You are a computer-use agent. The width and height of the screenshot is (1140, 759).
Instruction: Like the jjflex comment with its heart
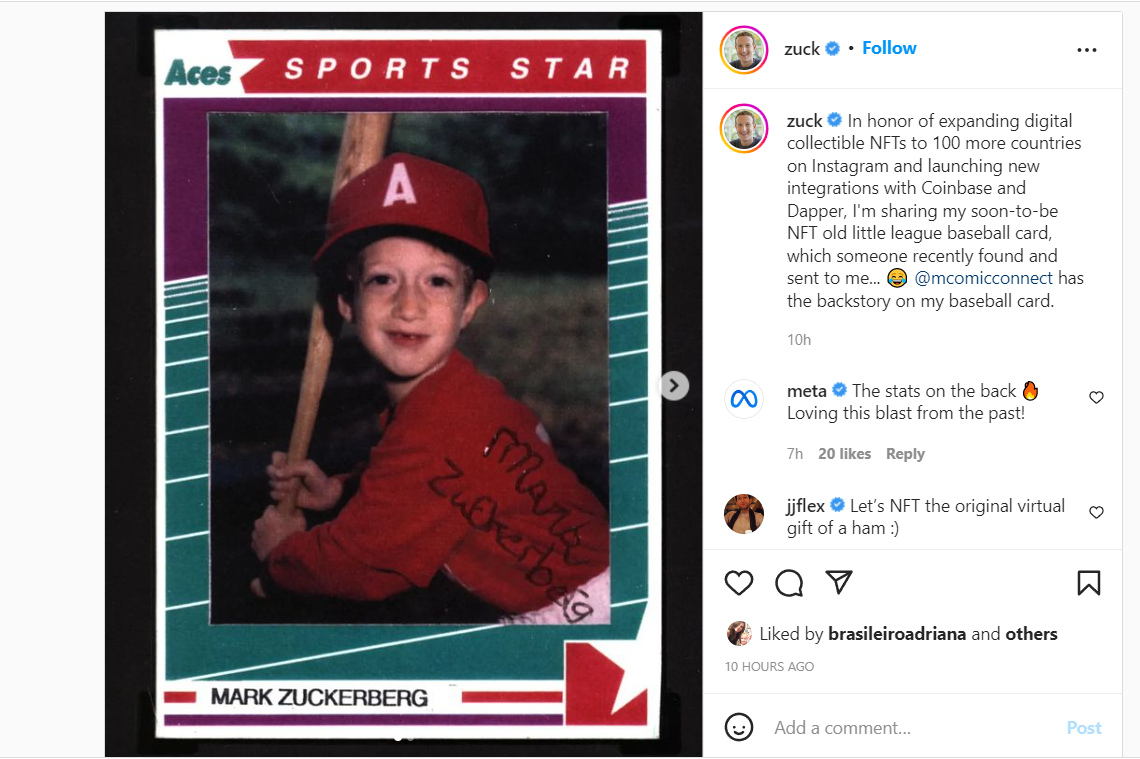coord(1096,512)
